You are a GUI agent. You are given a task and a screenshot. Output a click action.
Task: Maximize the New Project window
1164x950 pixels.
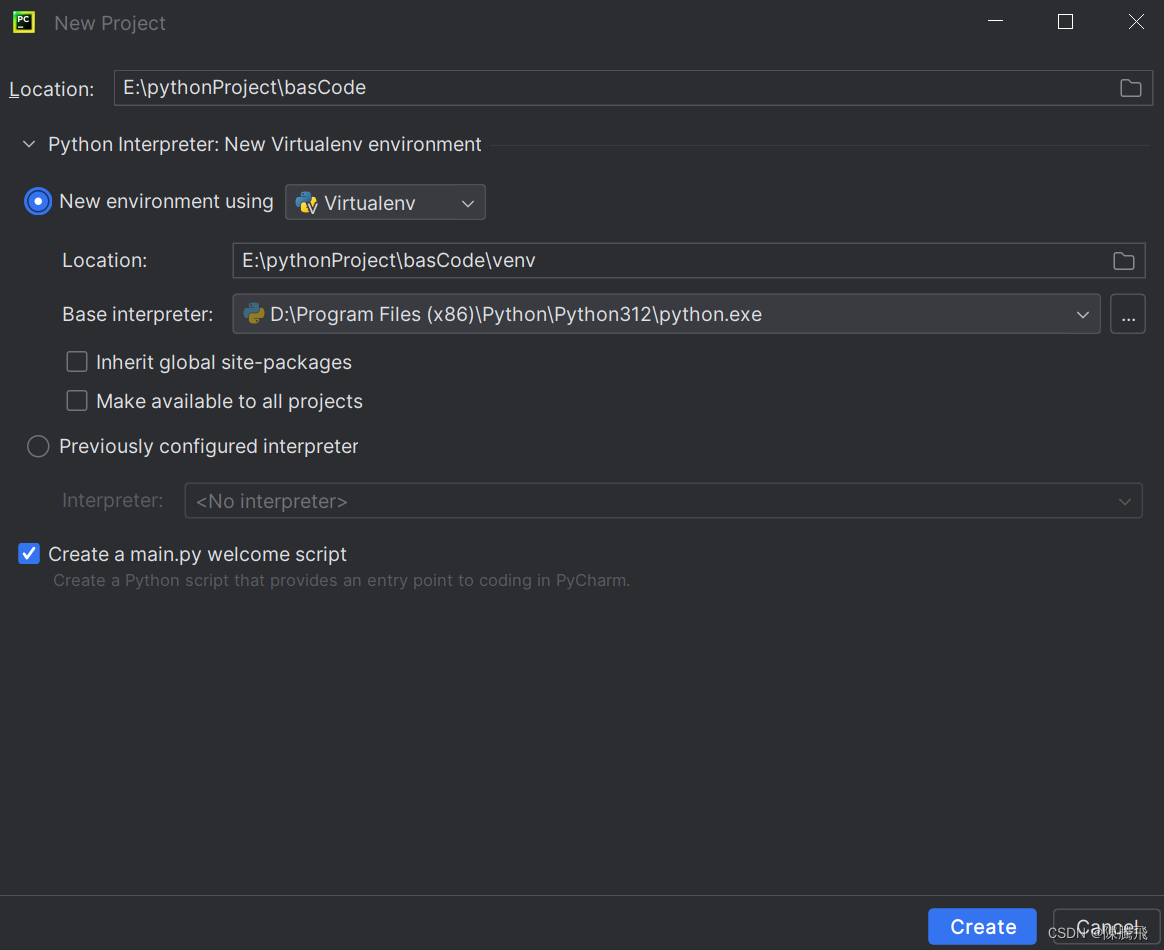pos(1065,22)
